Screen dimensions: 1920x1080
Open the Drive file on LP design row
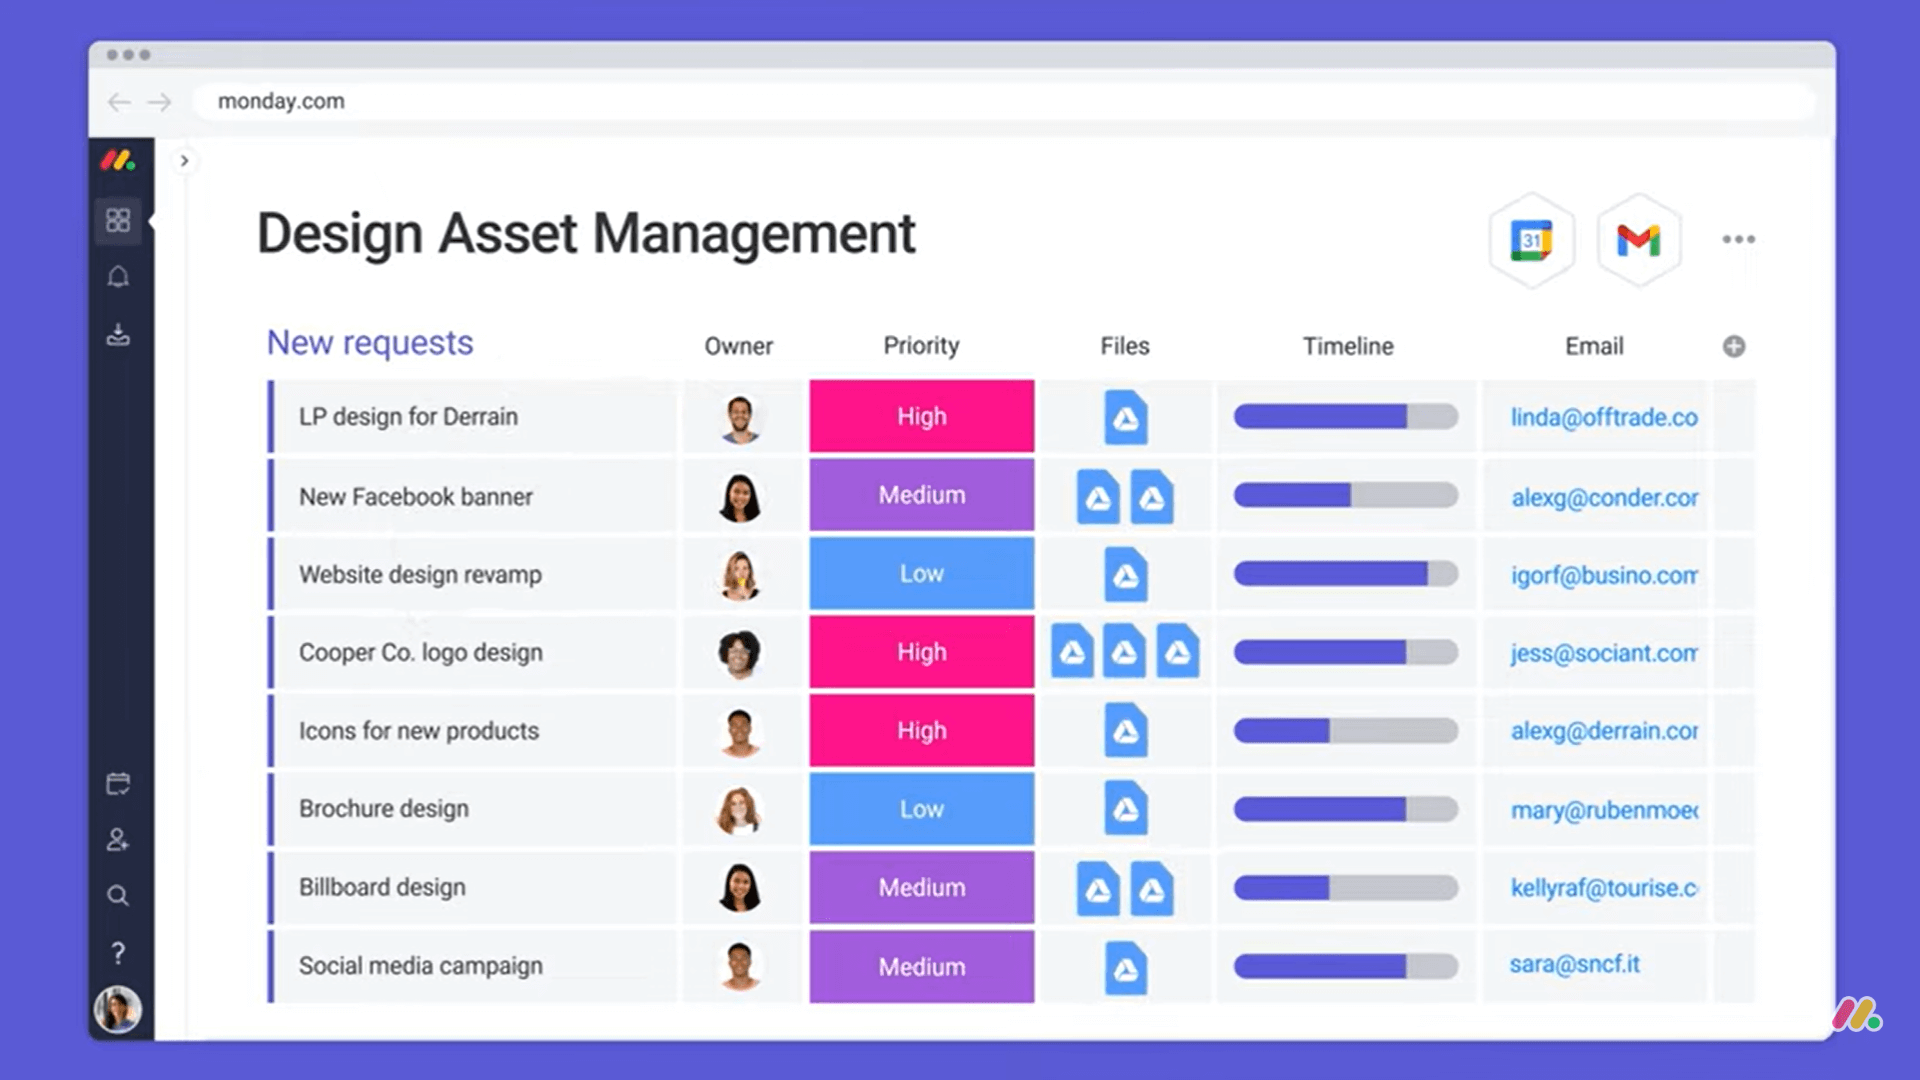coord(1125,417)
